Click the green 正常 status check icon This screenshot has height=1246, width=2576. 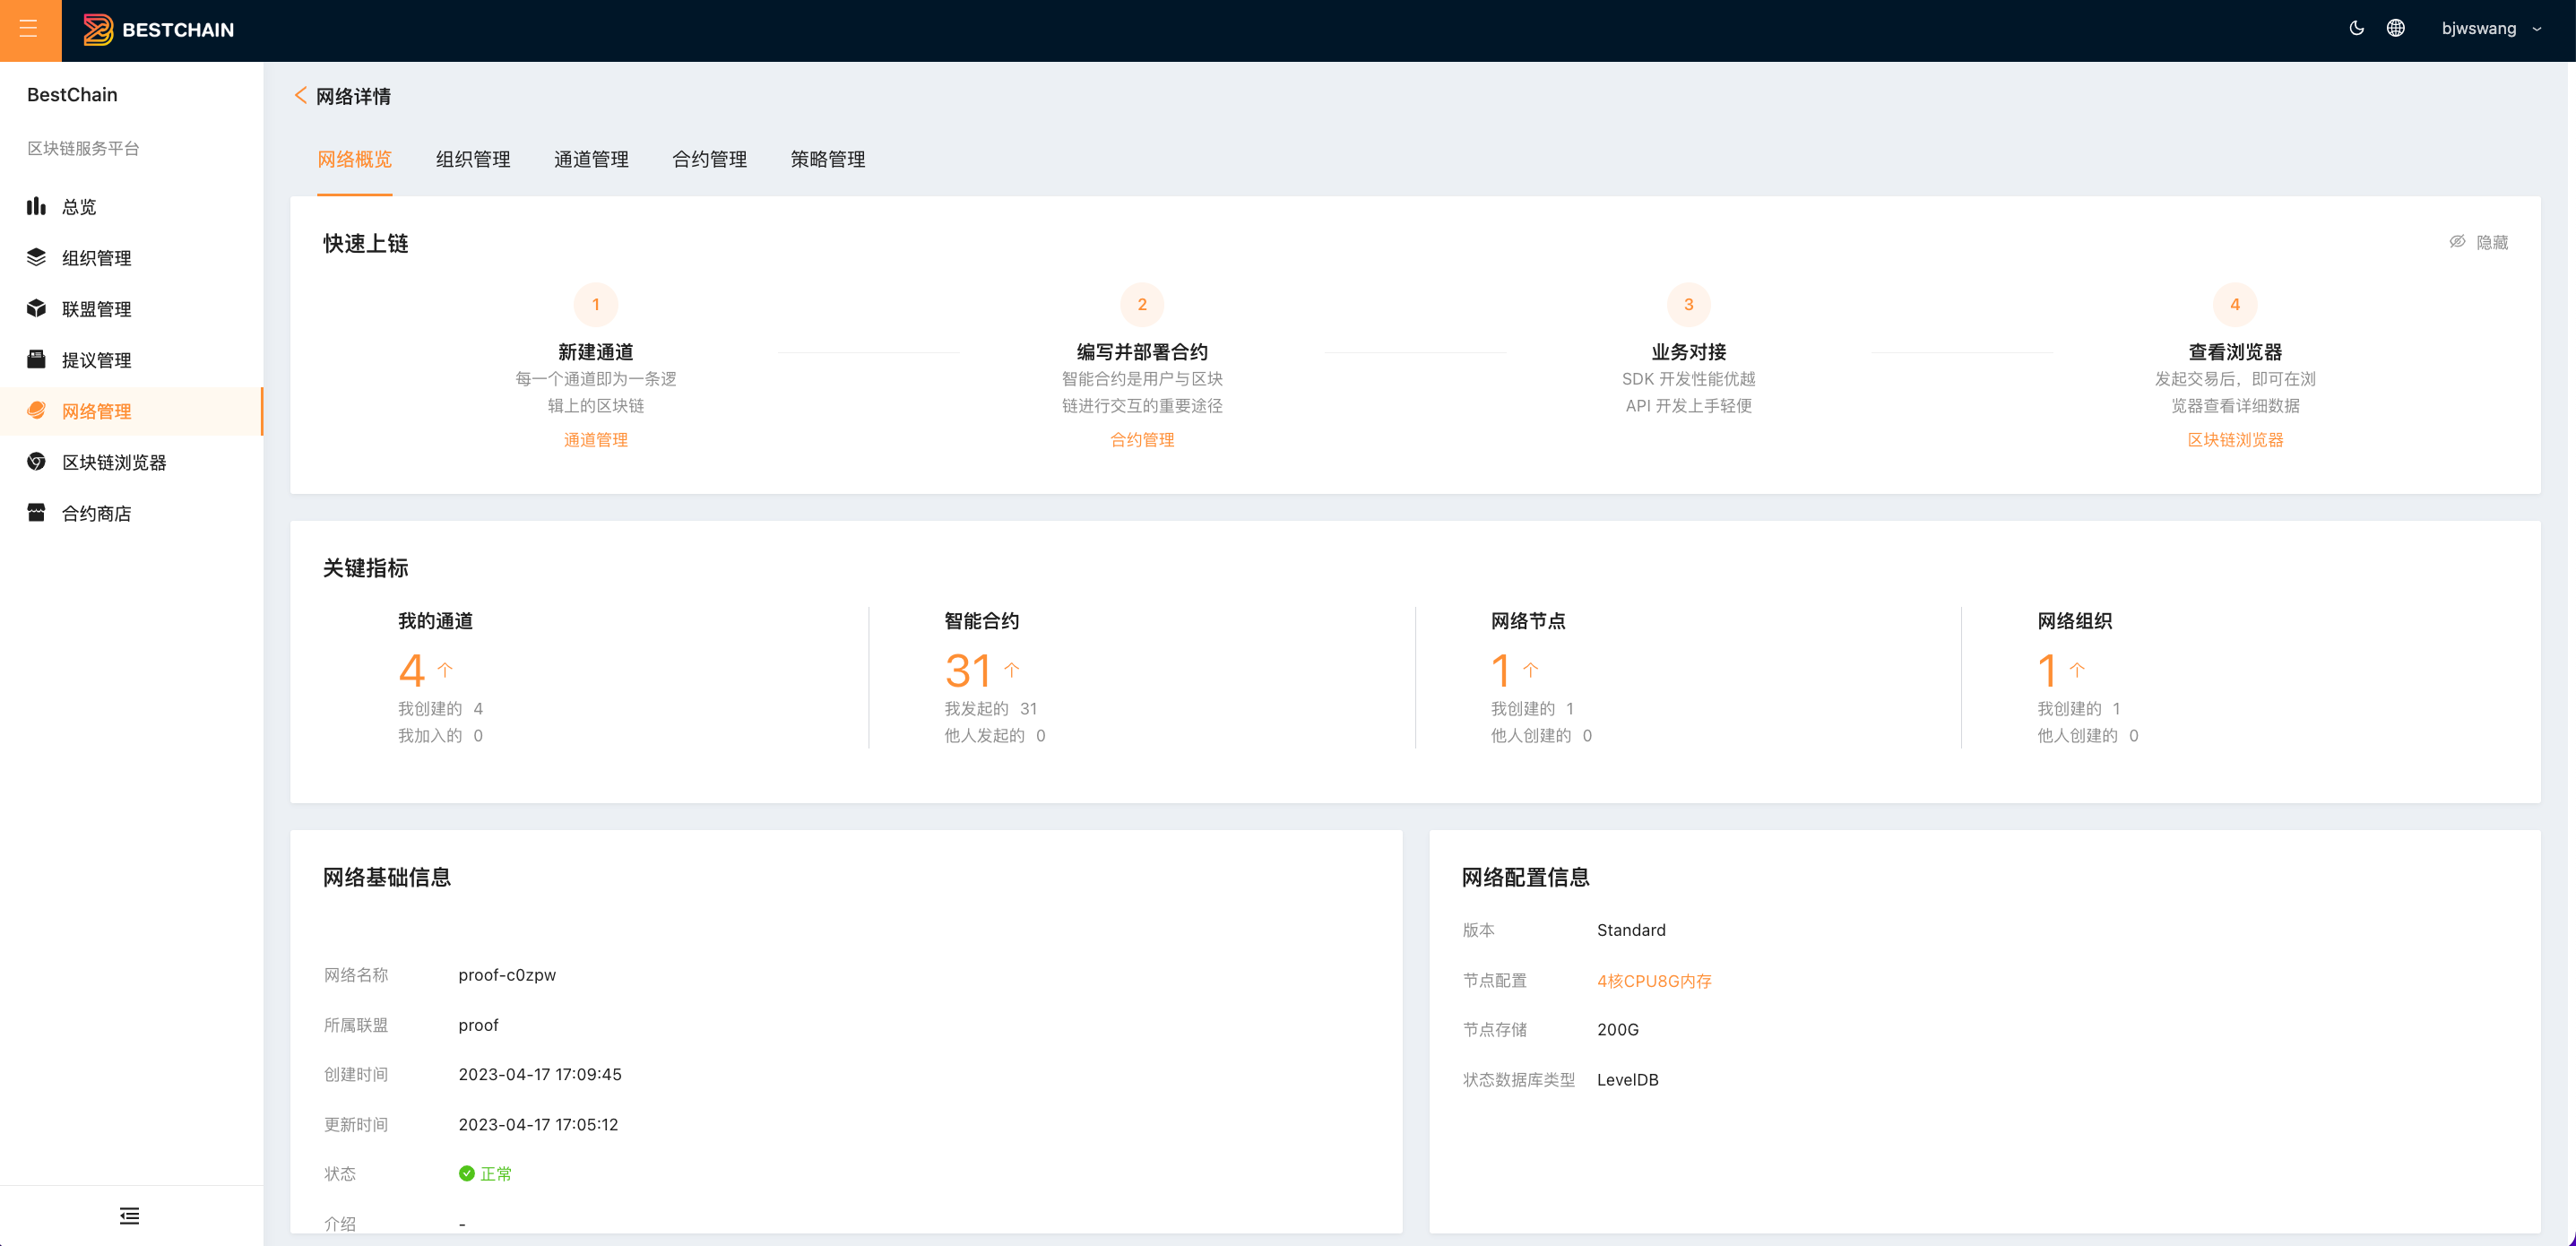pos(466,1173)
